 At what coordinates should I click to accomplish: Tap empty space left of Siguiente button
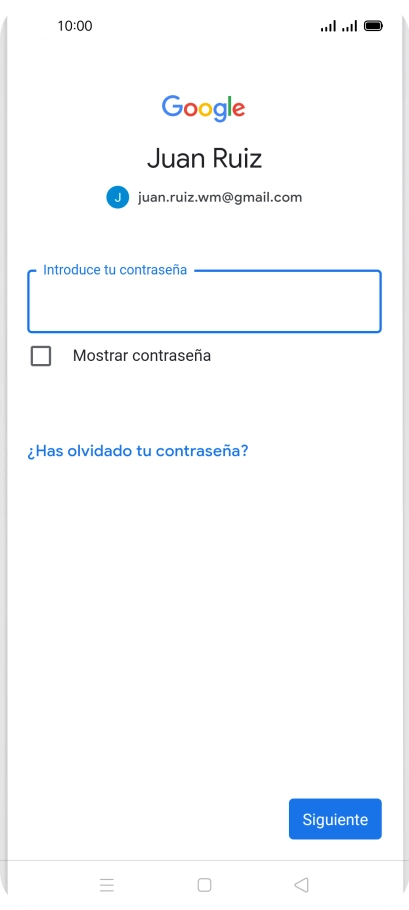point(151,819)
